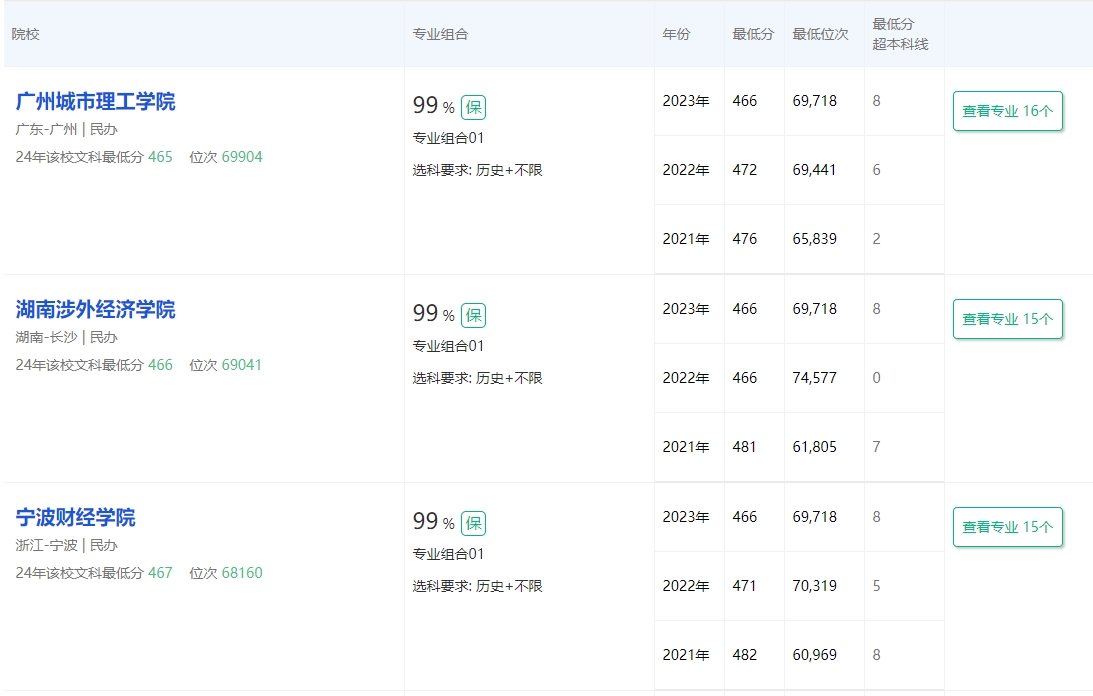
Task: Click 查看专业 15个 for 宁波财经学院
Action: coord(1007,527)
